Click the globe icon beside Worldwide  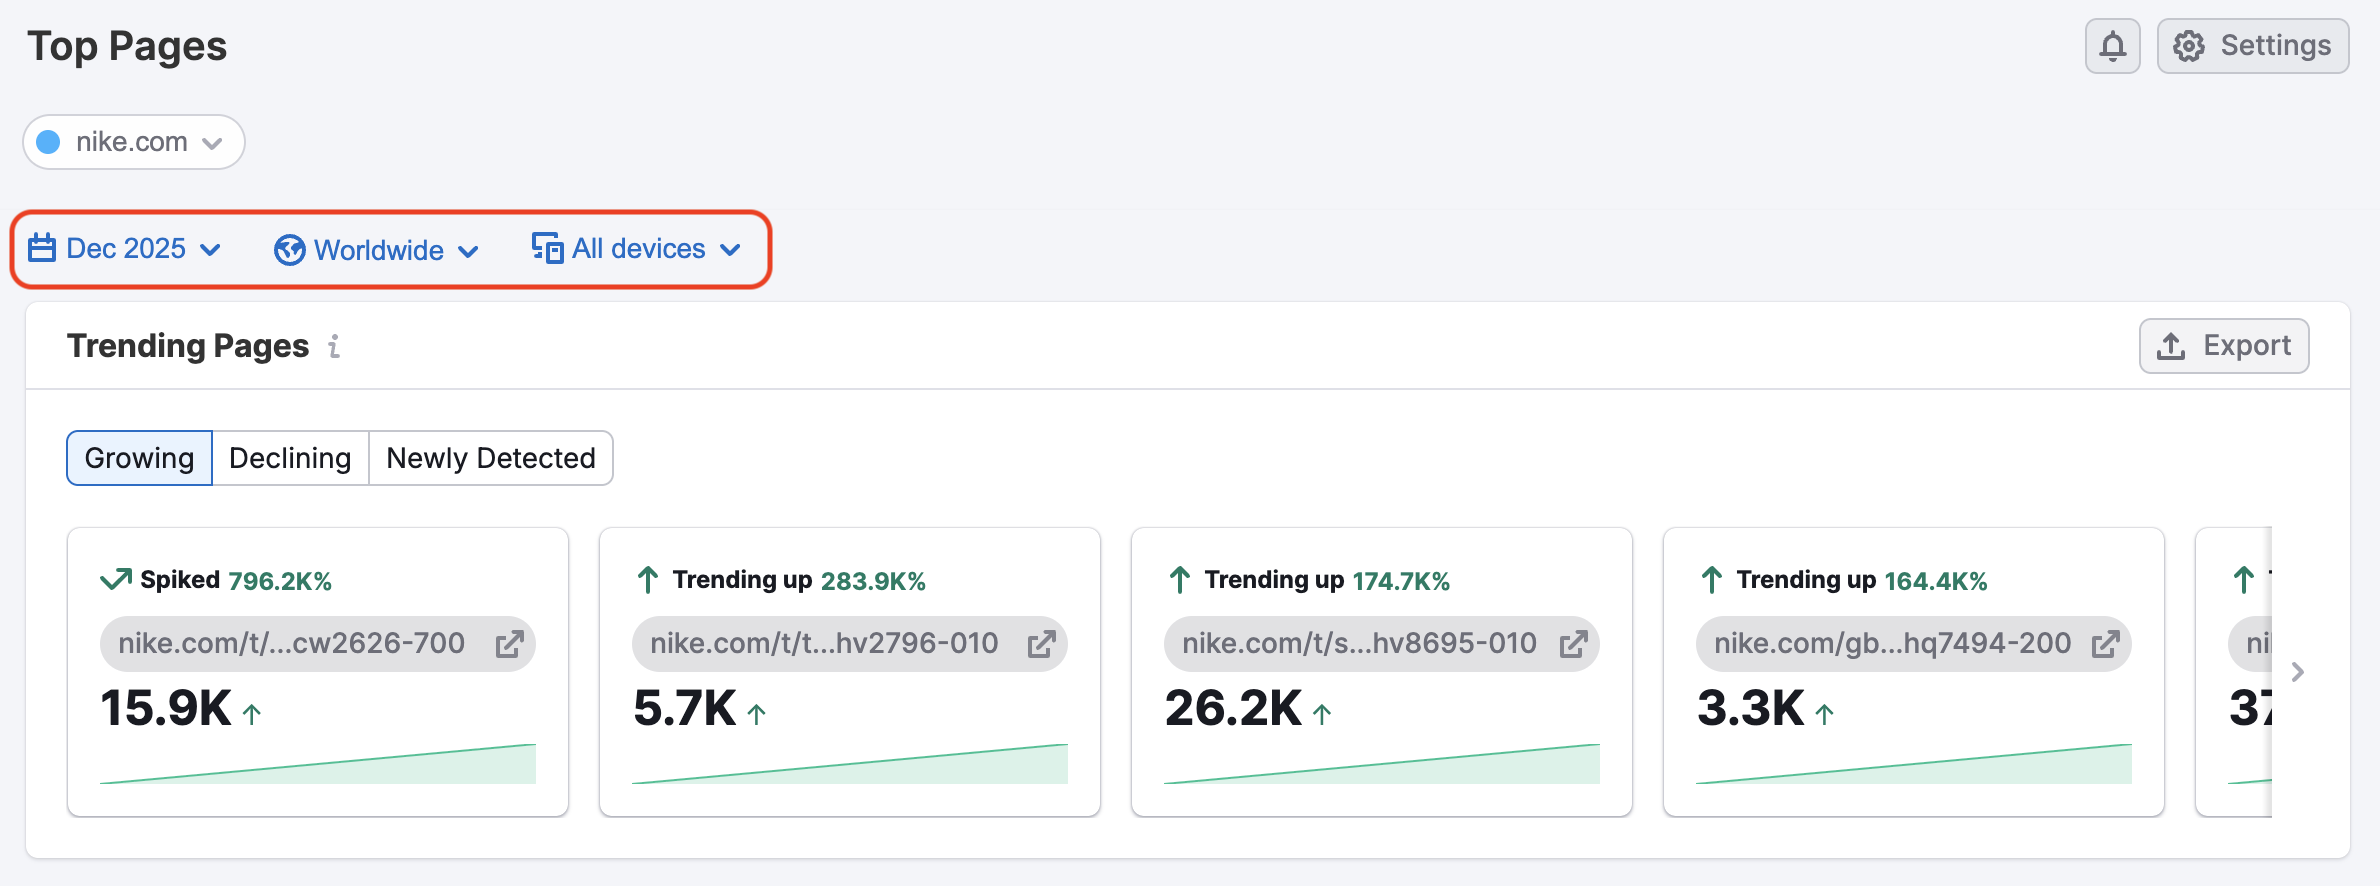(288, 250)
